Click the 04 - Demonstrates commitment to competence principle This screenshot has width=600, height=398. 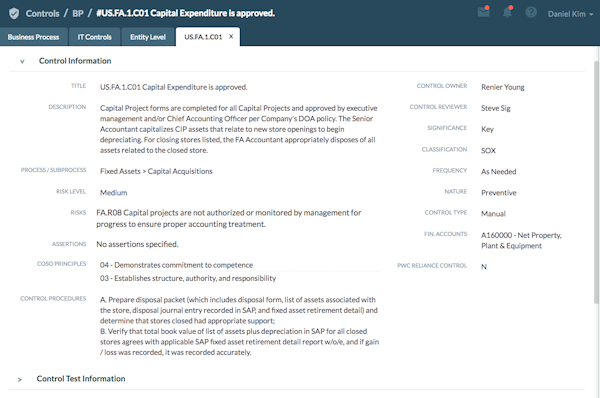click(176, 265)
